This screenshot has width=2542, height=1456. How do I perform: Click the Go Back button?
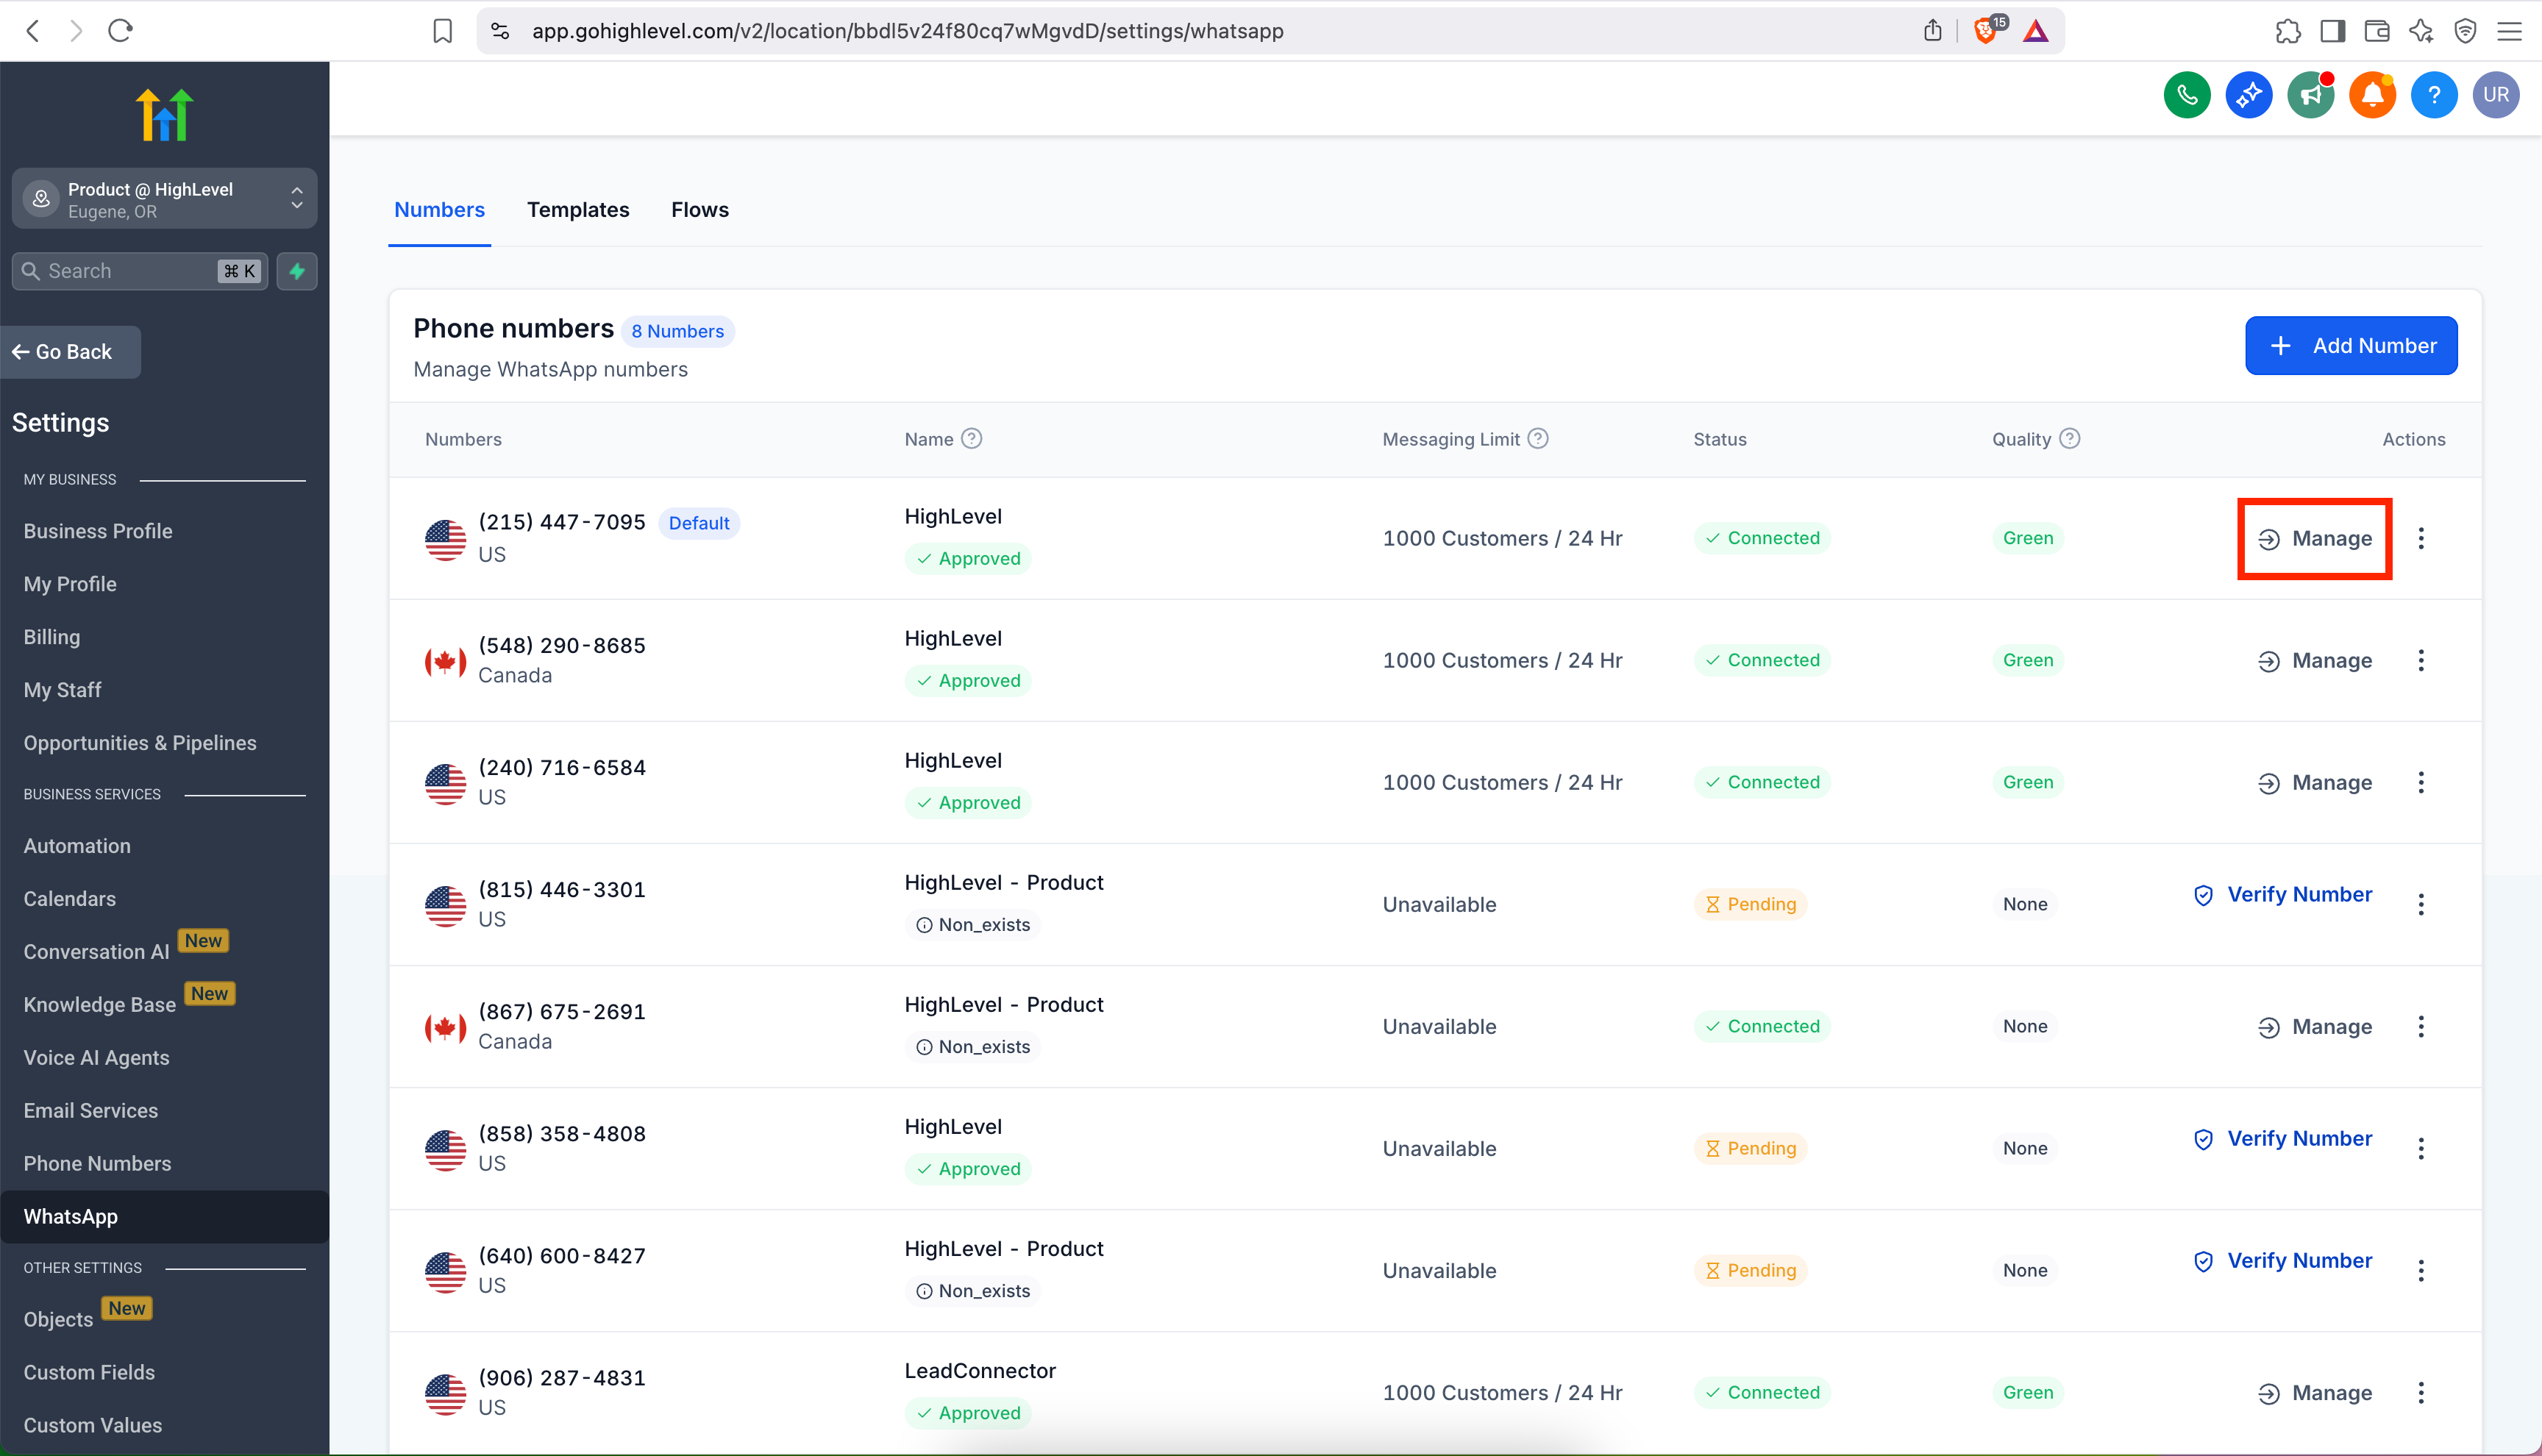[70, 352]
